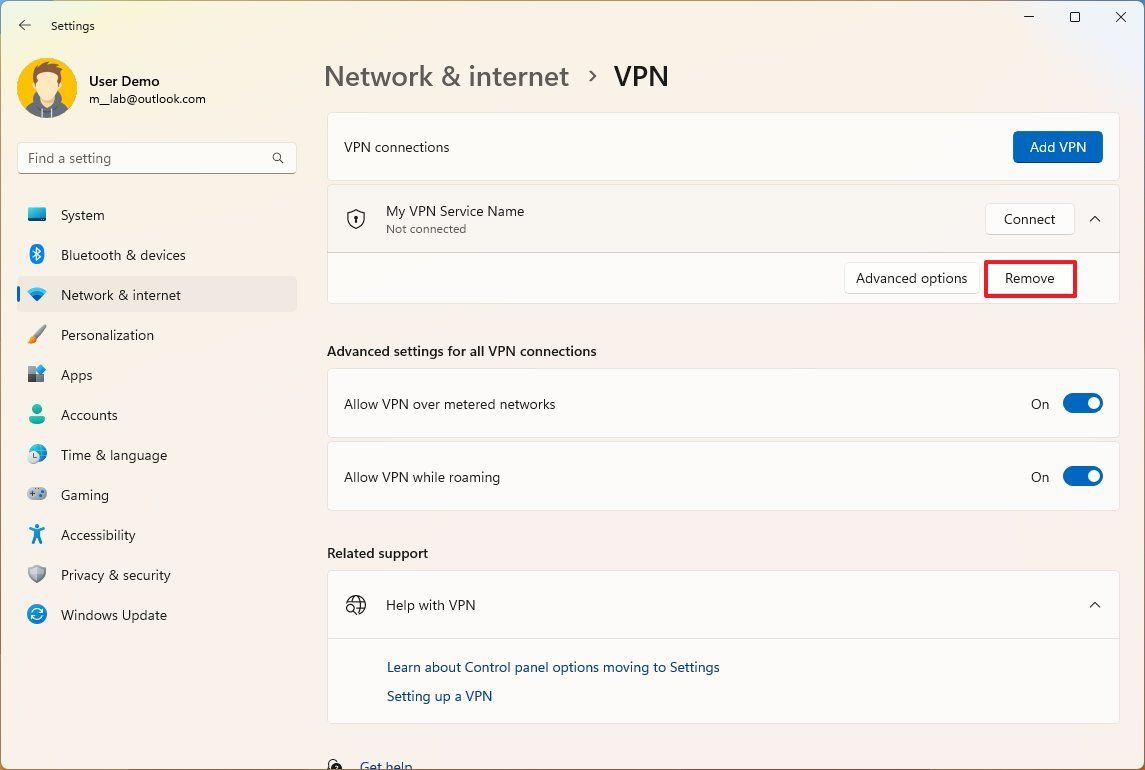Click the highlighted Remove button
This screenshot has height=770, width=1145.
click(x=1029, y=278)
